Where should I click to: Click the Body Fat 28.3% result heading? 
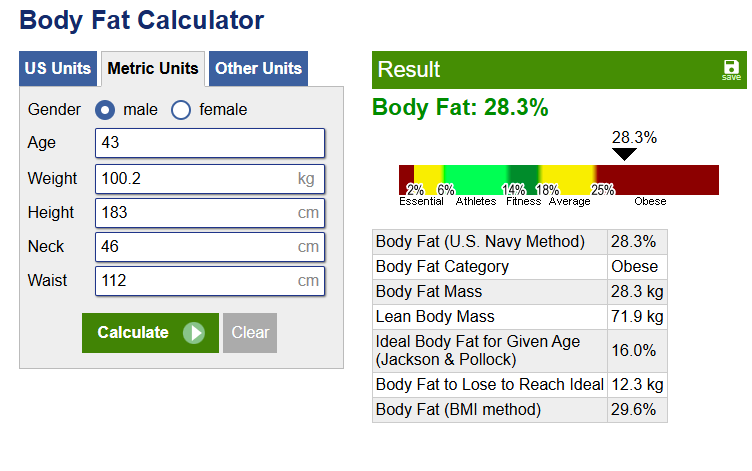click(460, 108)
